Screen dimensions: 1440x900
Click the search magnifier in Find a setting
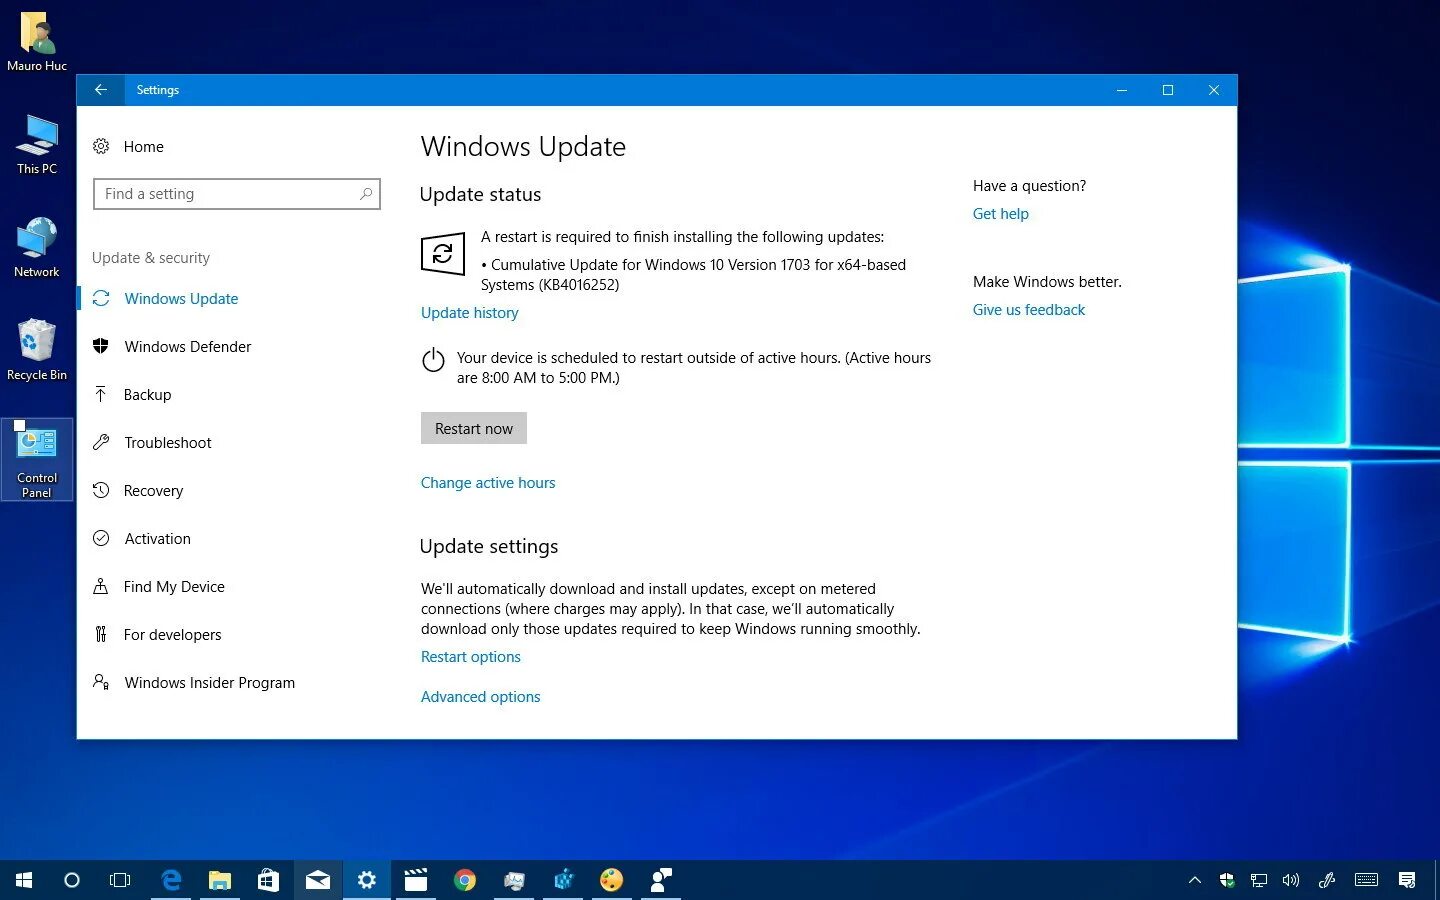coord(366,194)
